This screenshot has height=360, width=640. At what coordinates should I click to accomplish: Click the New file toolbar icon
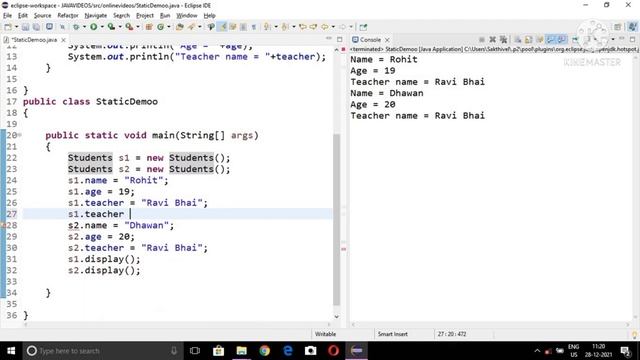click(x=7, y=27)
